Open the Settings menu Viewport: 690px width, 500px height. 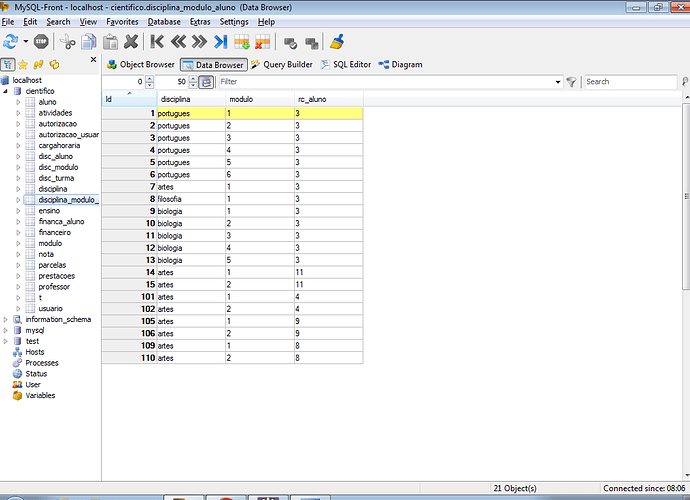coord(234,22)
